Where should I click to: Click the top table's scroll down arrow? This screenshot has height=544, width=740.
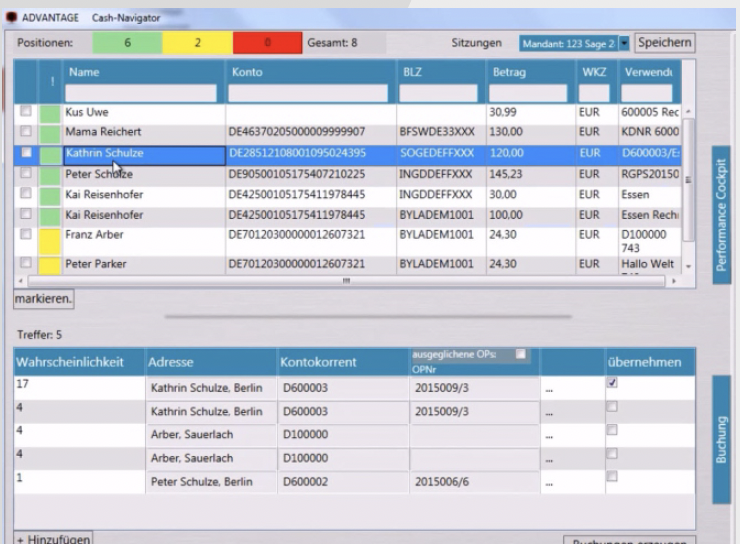(x=688, y=267)
